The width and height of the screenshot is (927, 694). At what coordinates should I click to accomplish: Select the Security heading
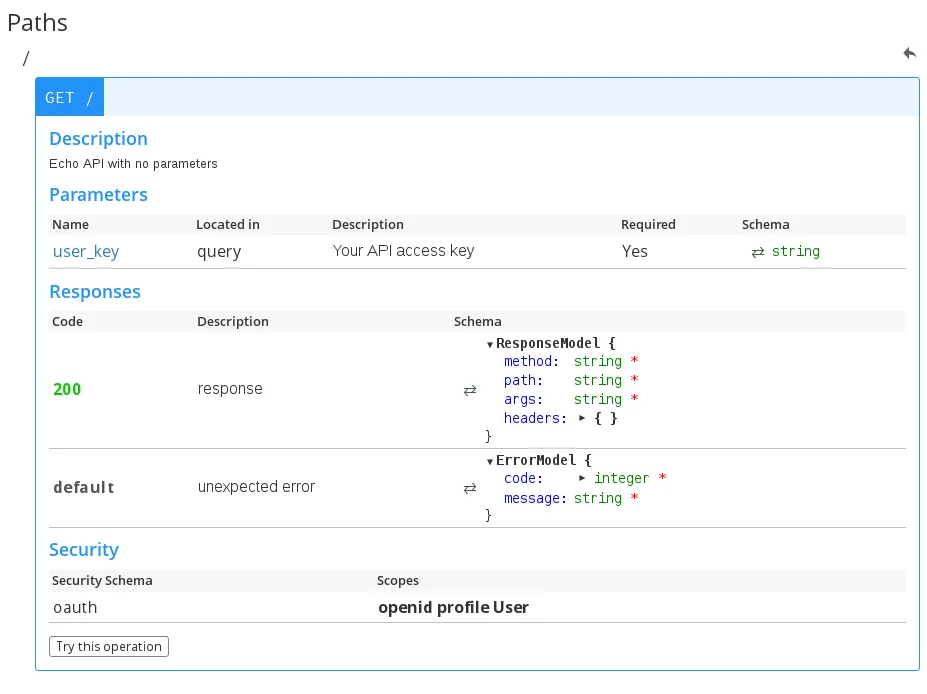[84, 550]
